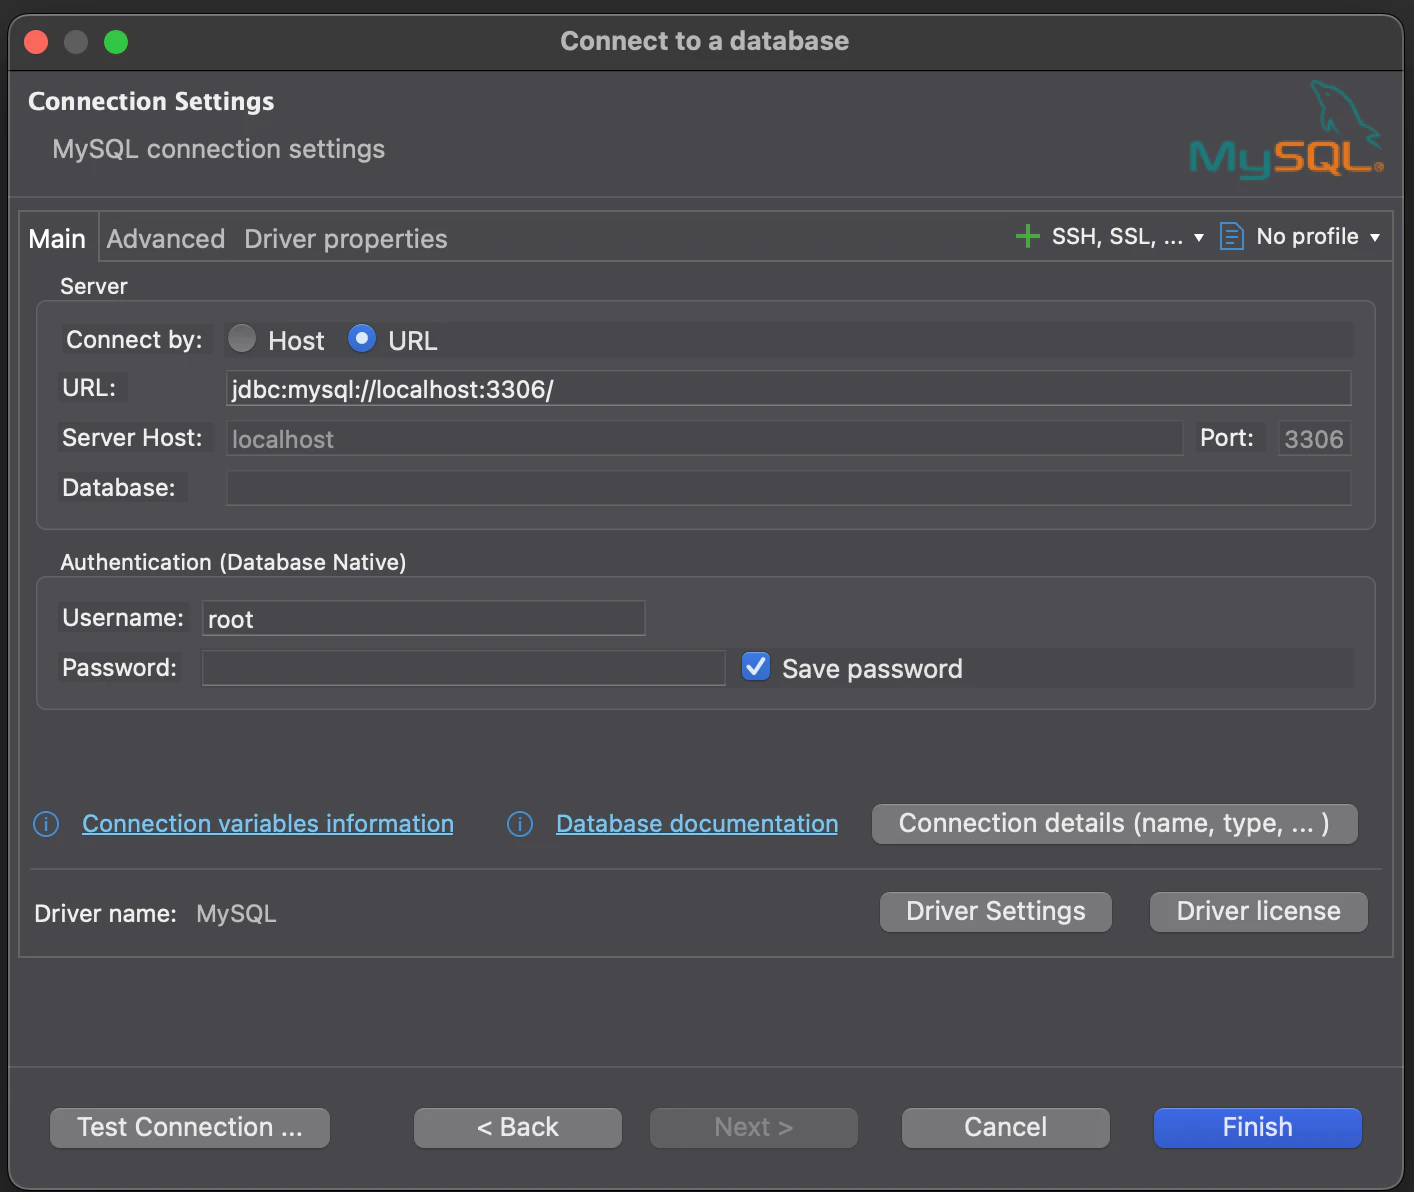The height and width of the screenshot is (1192, 1414).
Task: Open Driver license
Action: click(x=1259, y=912)
